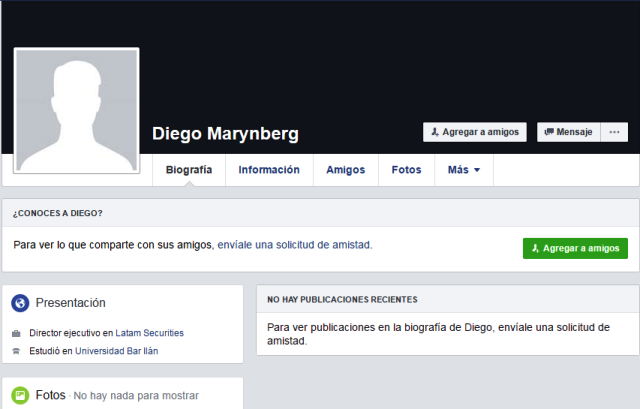Click the globe icon beside Presentación
The image size is (640, 409).
click(x=20, y=303)
